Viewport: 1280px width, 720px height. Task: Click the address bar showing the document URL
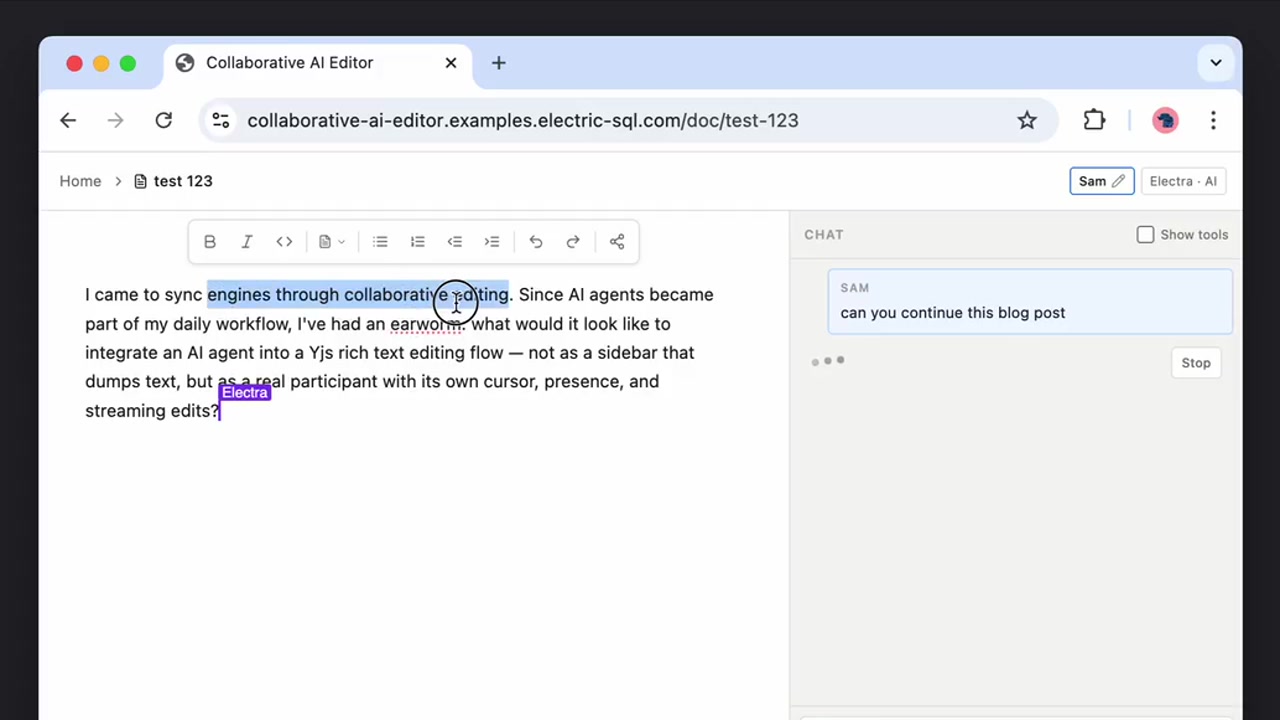tap(522, 120)
